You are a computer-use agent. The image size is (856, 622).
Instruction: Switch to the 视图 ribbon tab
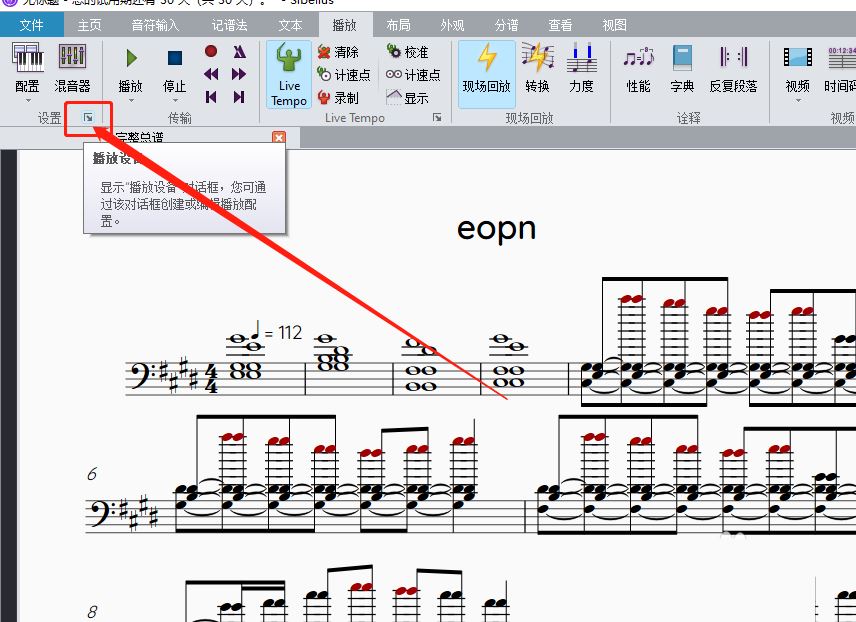tap(614, 25)
